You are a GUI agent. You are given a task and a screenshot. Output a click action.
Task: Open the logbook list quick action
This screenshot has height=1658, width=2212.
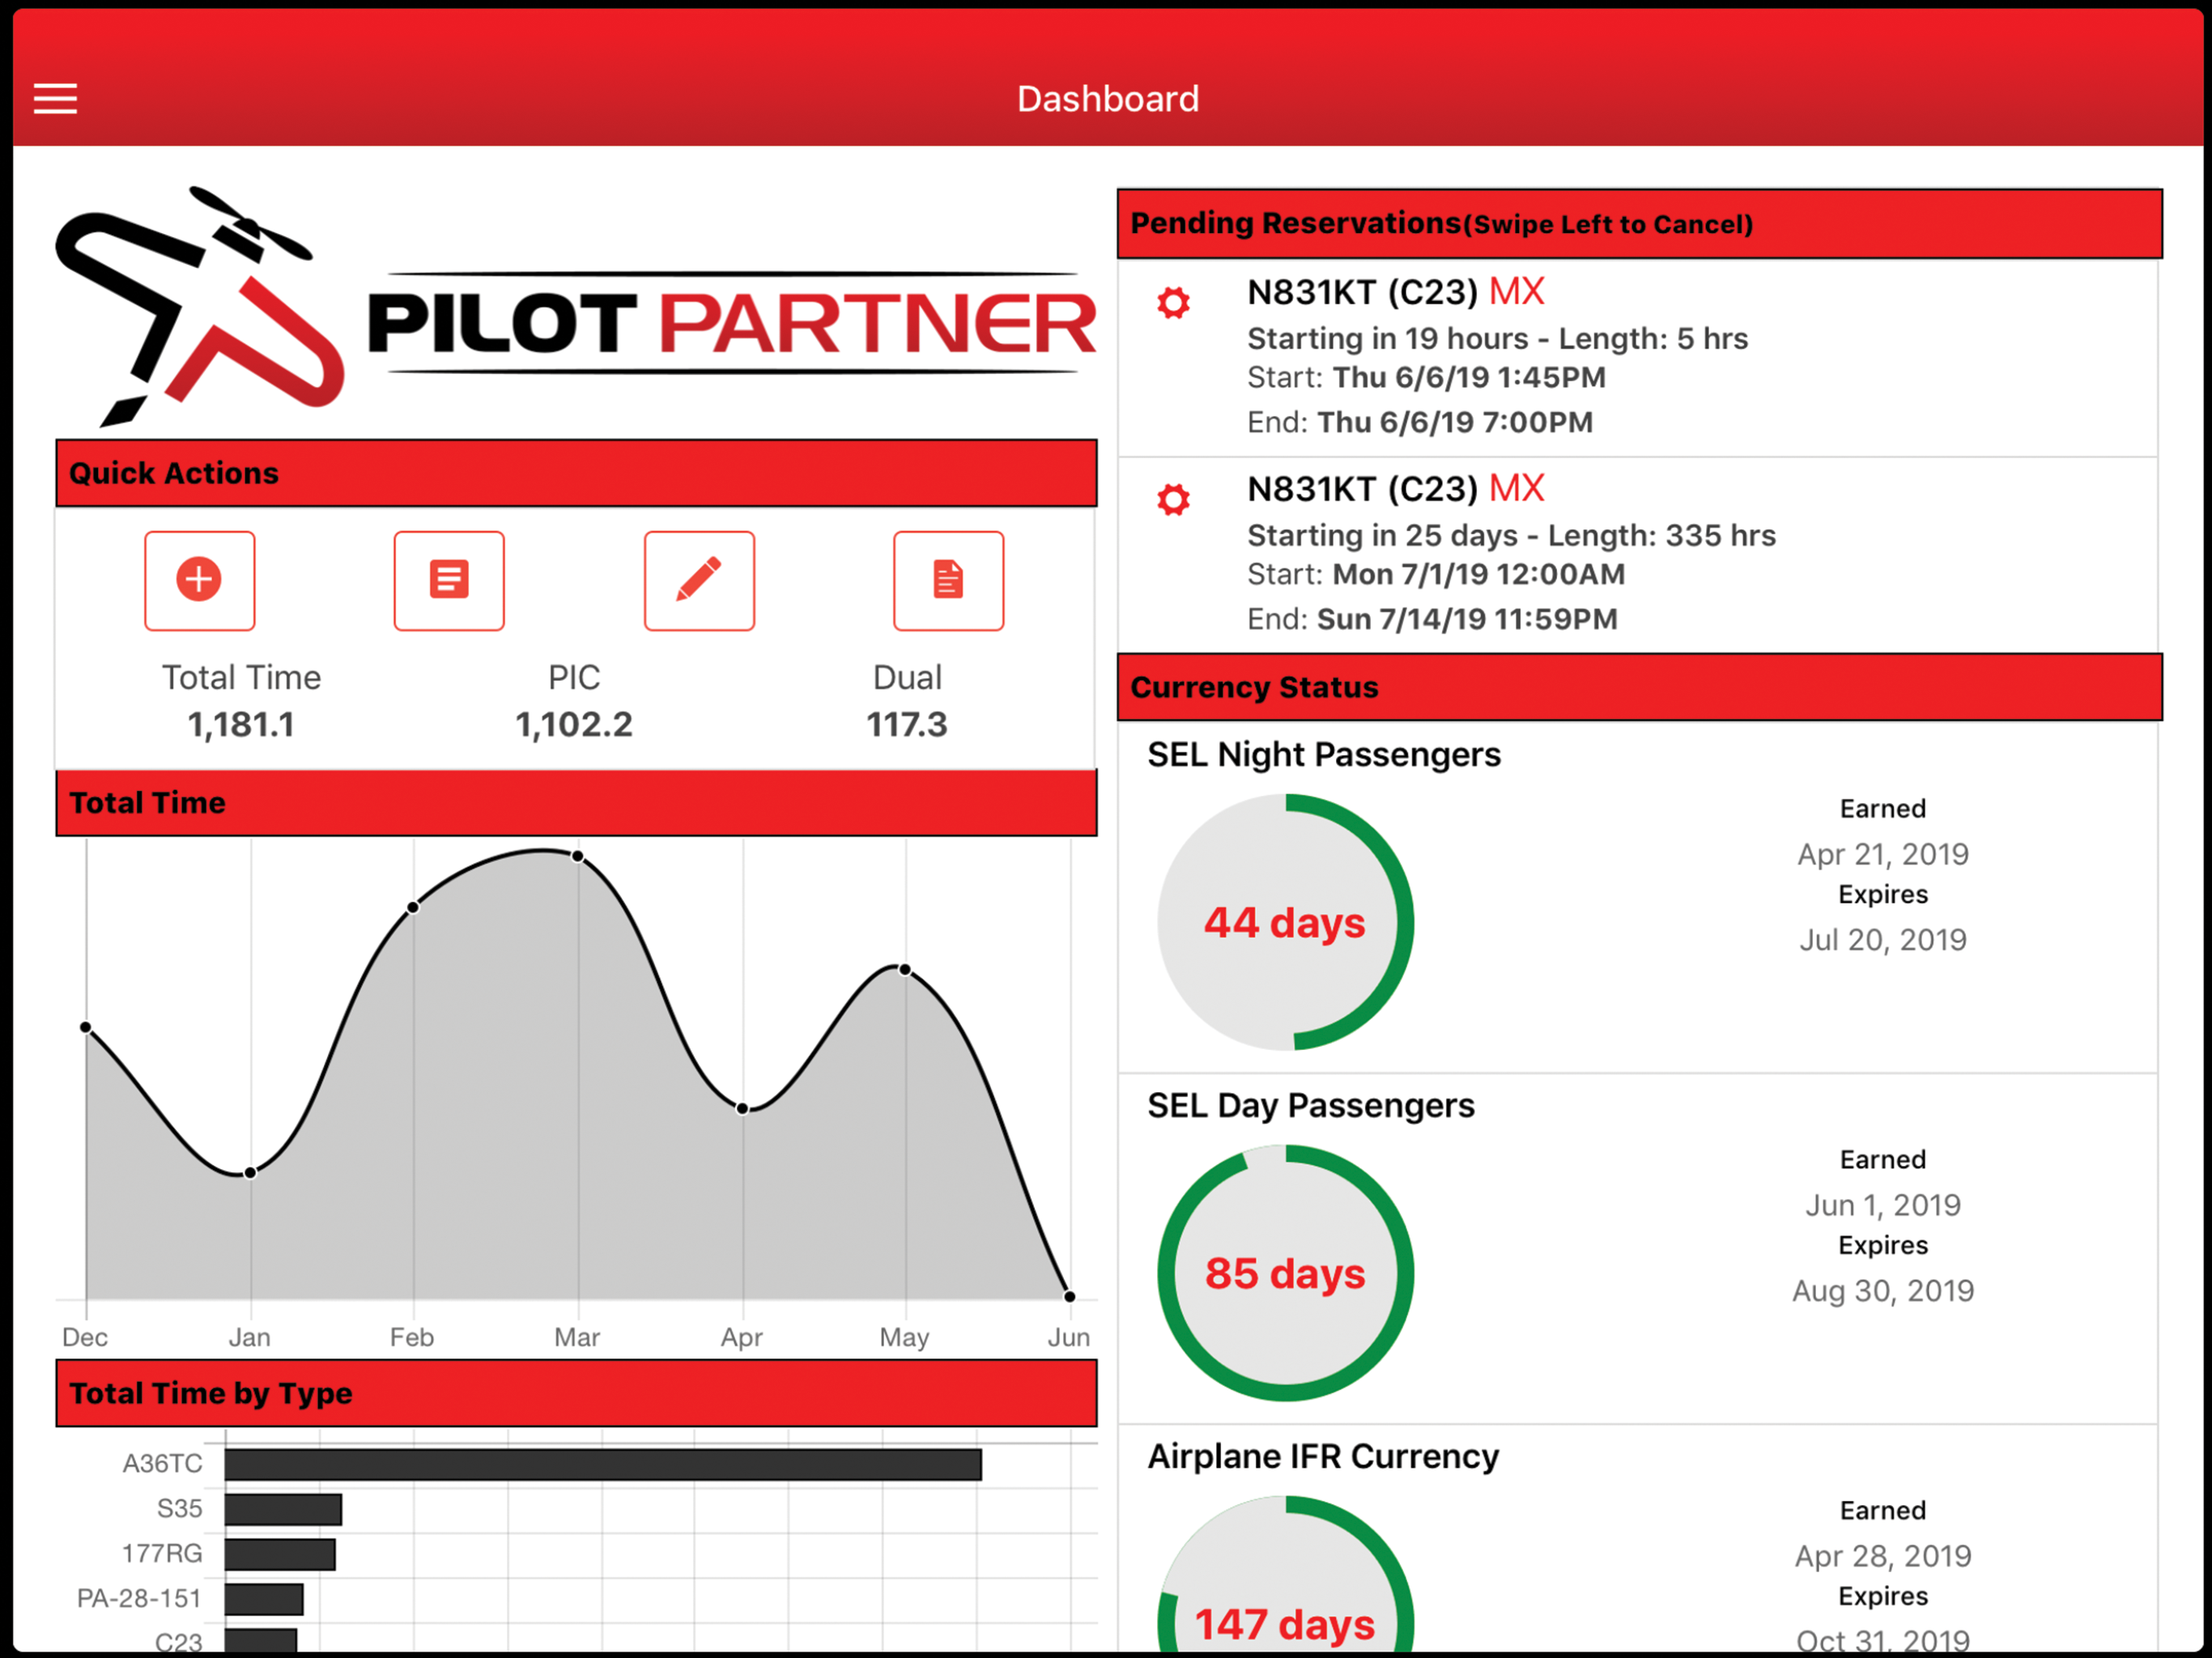pos(449,580)
